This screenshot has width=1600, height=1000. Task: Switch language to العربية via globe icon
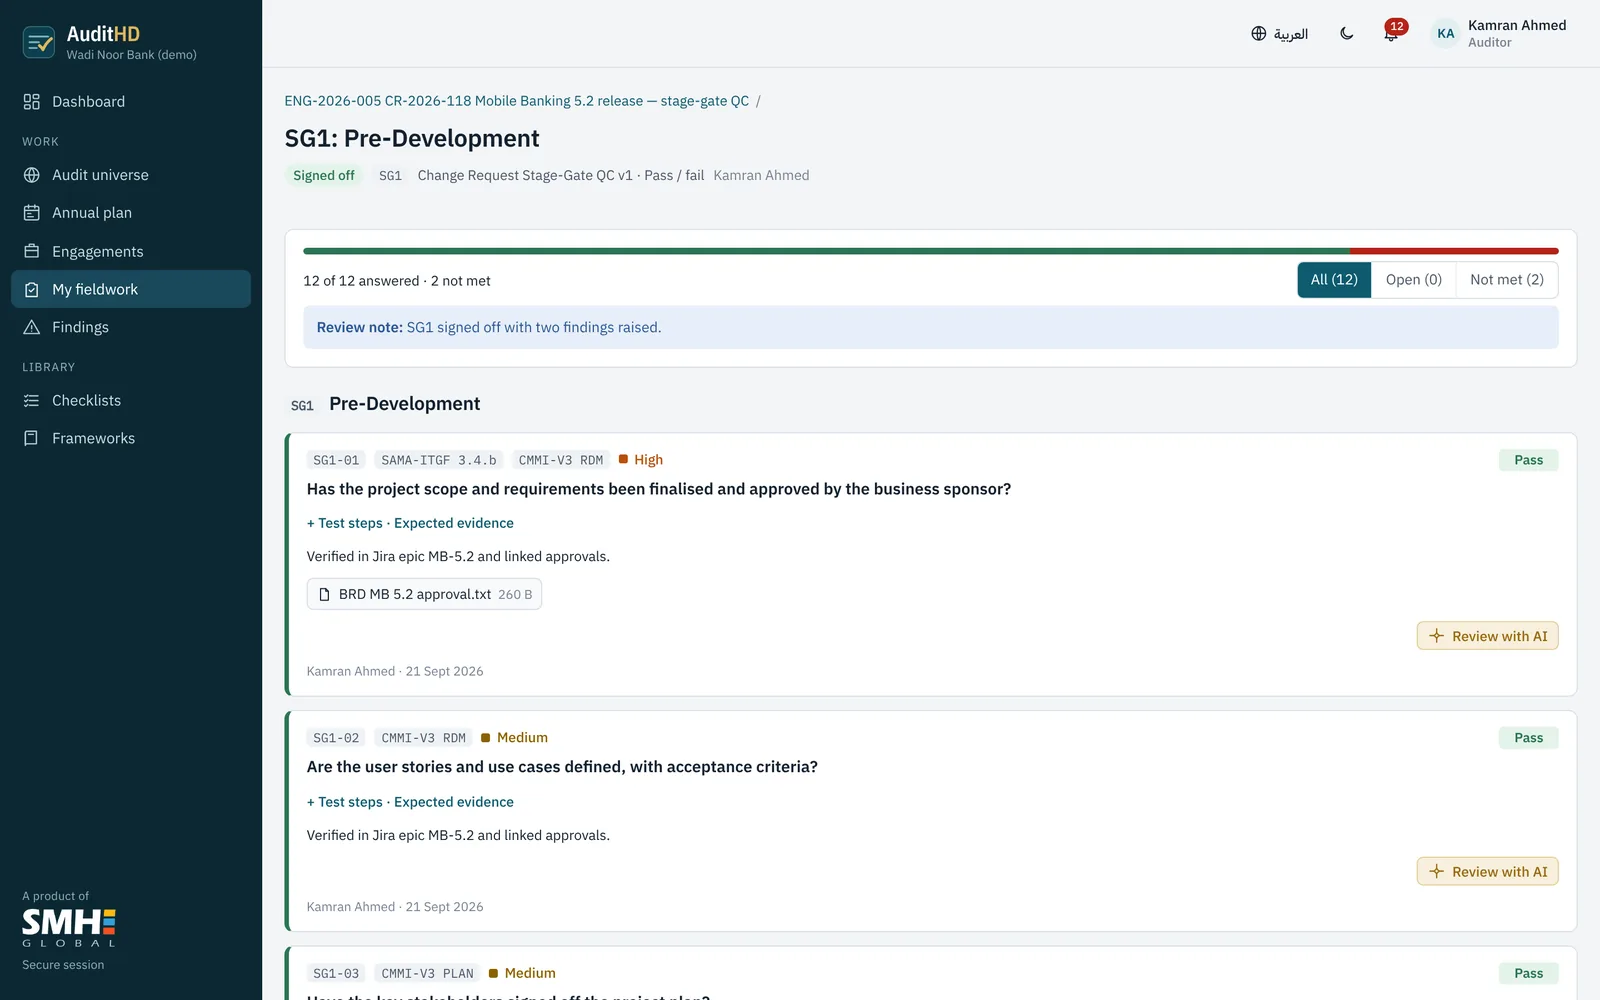tap(1279, 34)
